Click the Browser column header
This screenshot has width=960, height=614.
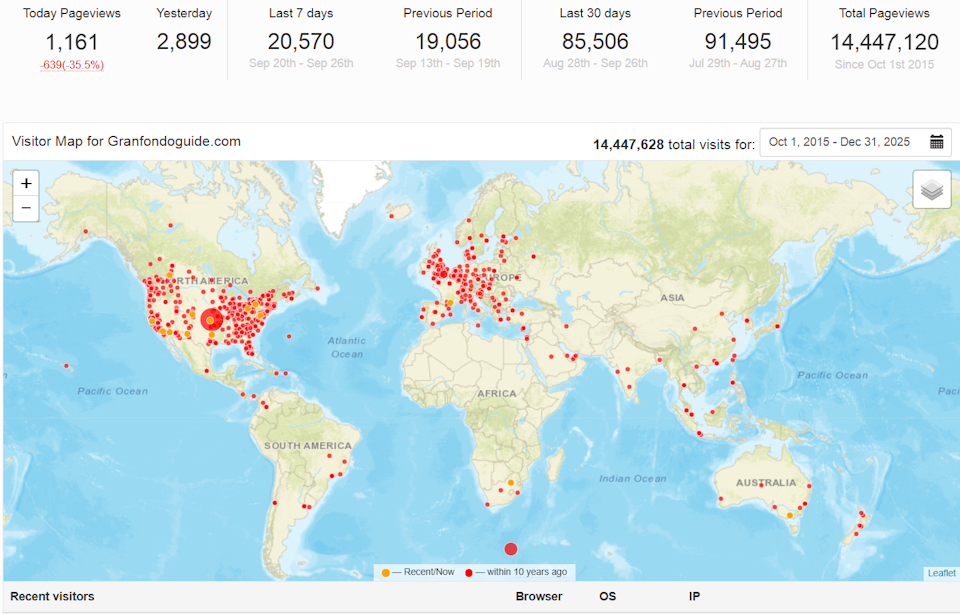(x=539, y=596)
